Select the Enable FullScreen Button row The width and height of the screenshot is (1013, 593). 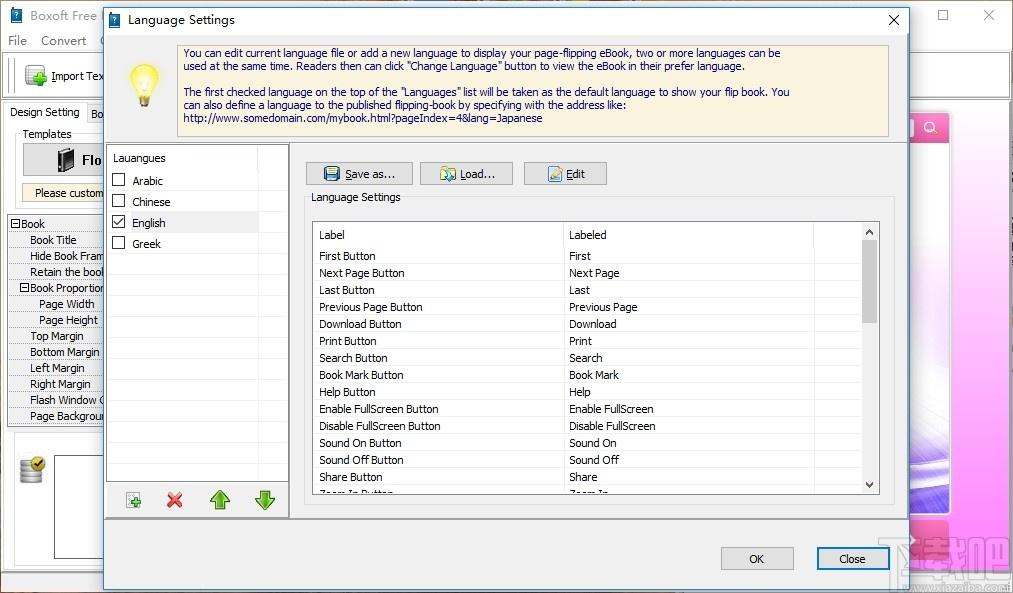coord(587,409)
